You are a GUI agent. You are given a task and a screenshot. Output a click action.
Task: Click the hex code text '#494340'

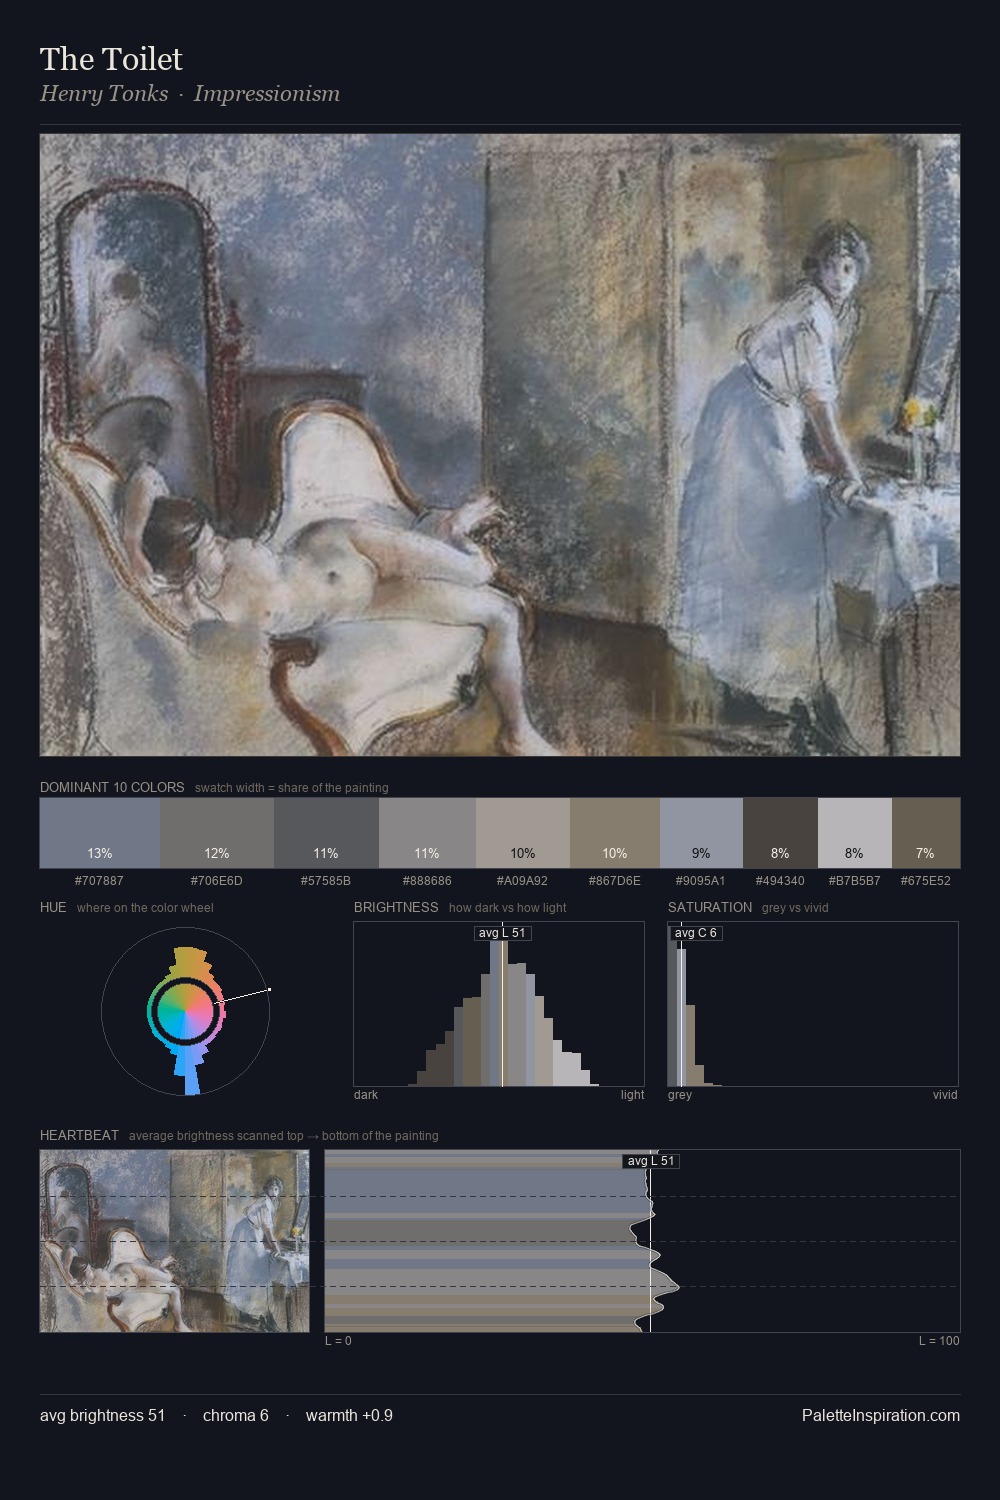(x=780, y=881)
